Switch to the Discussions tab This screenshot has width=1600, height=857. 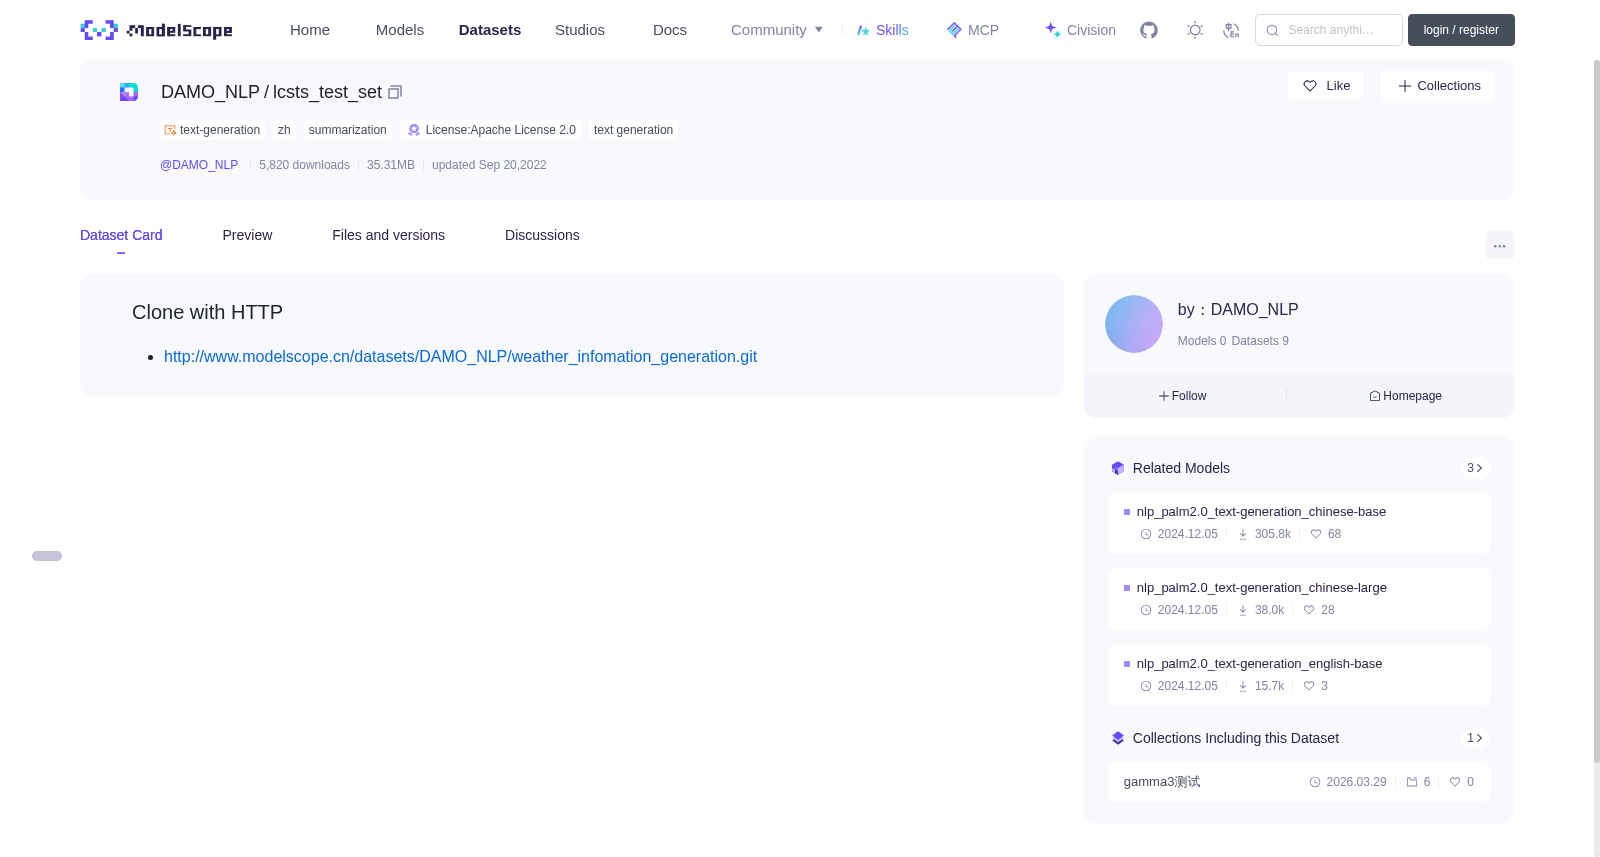coord(542,235)
